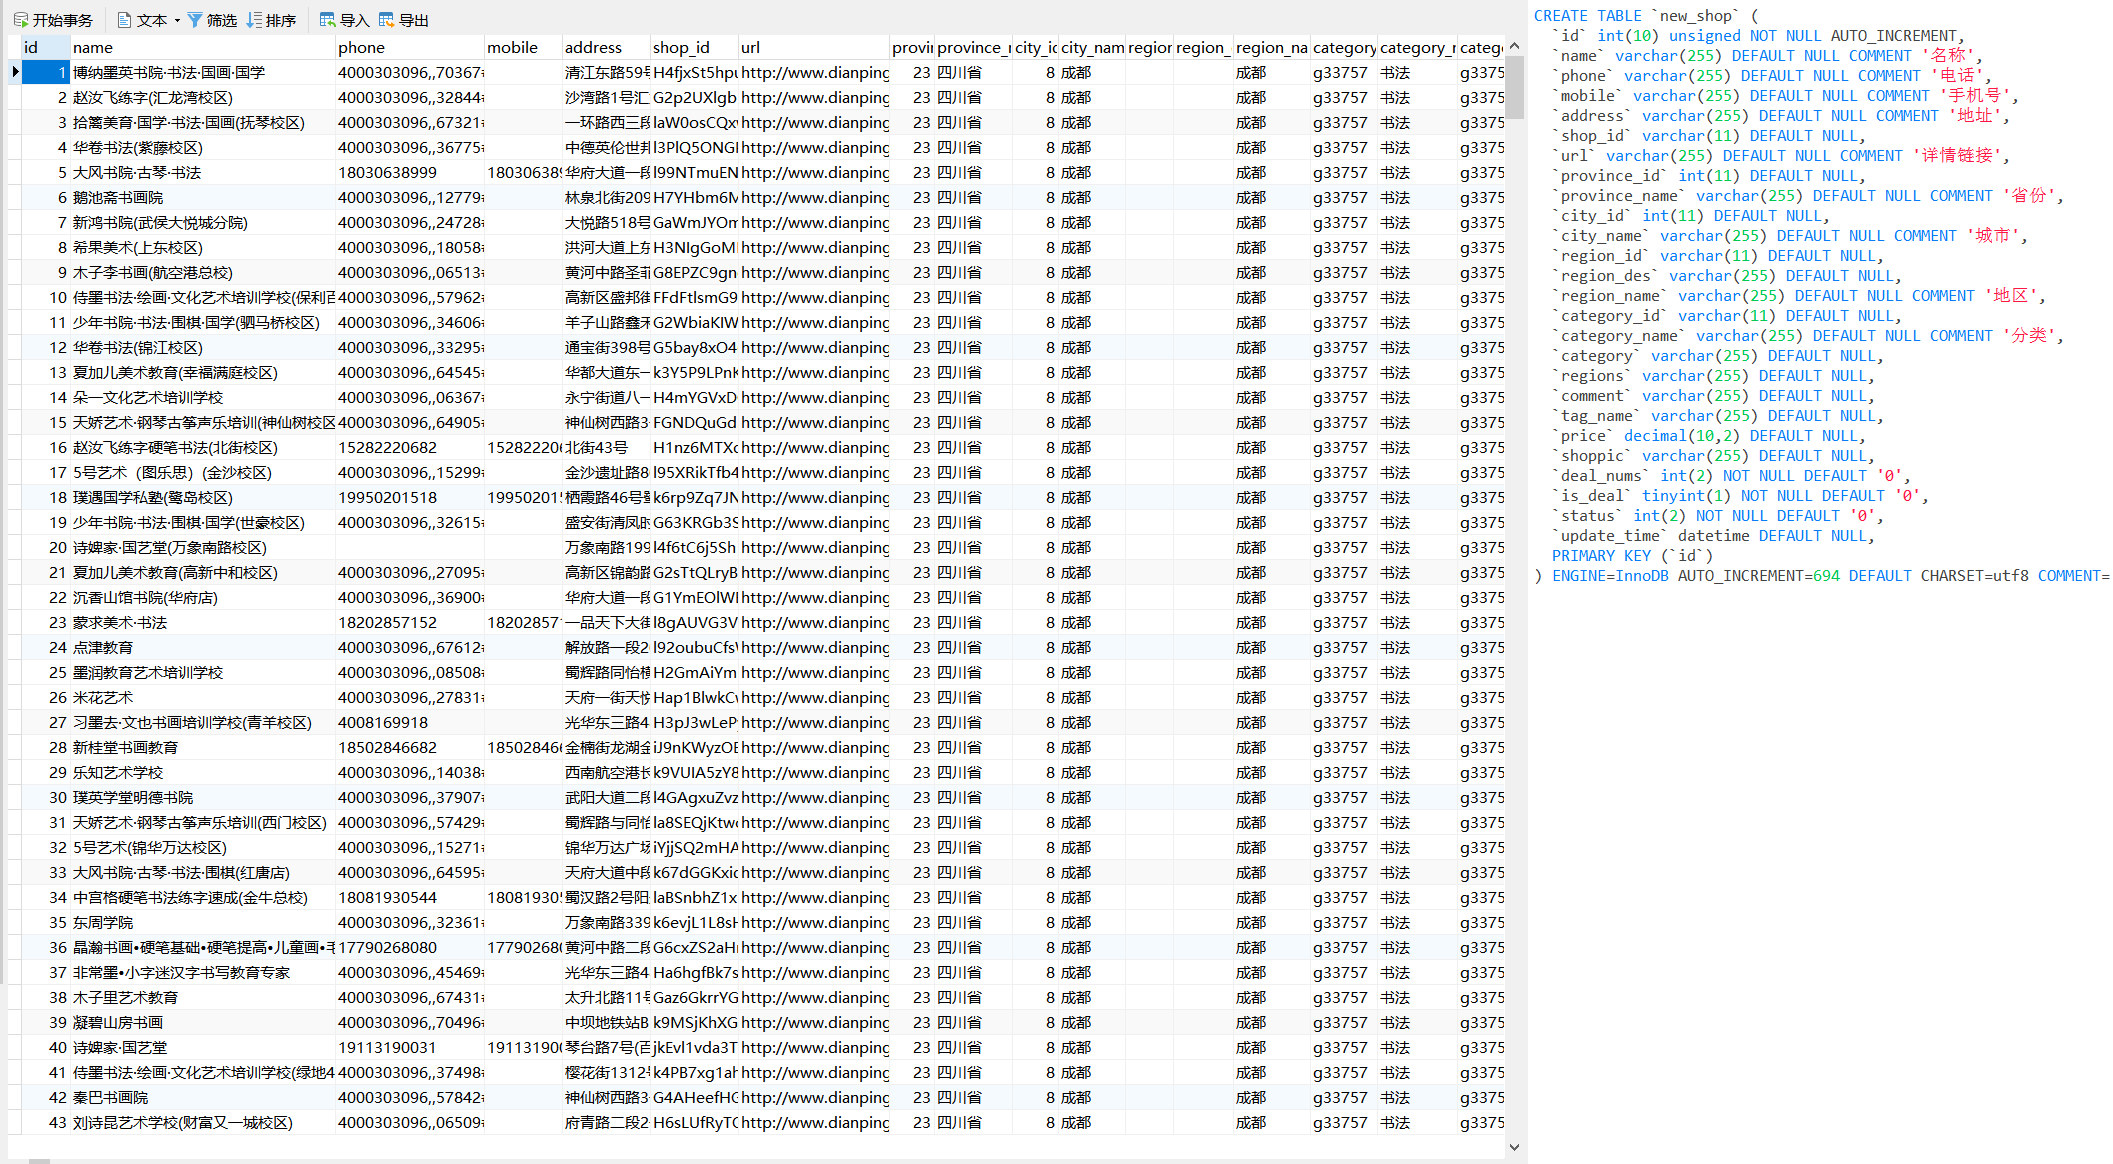Open the 文本 view dropdown

149,20
